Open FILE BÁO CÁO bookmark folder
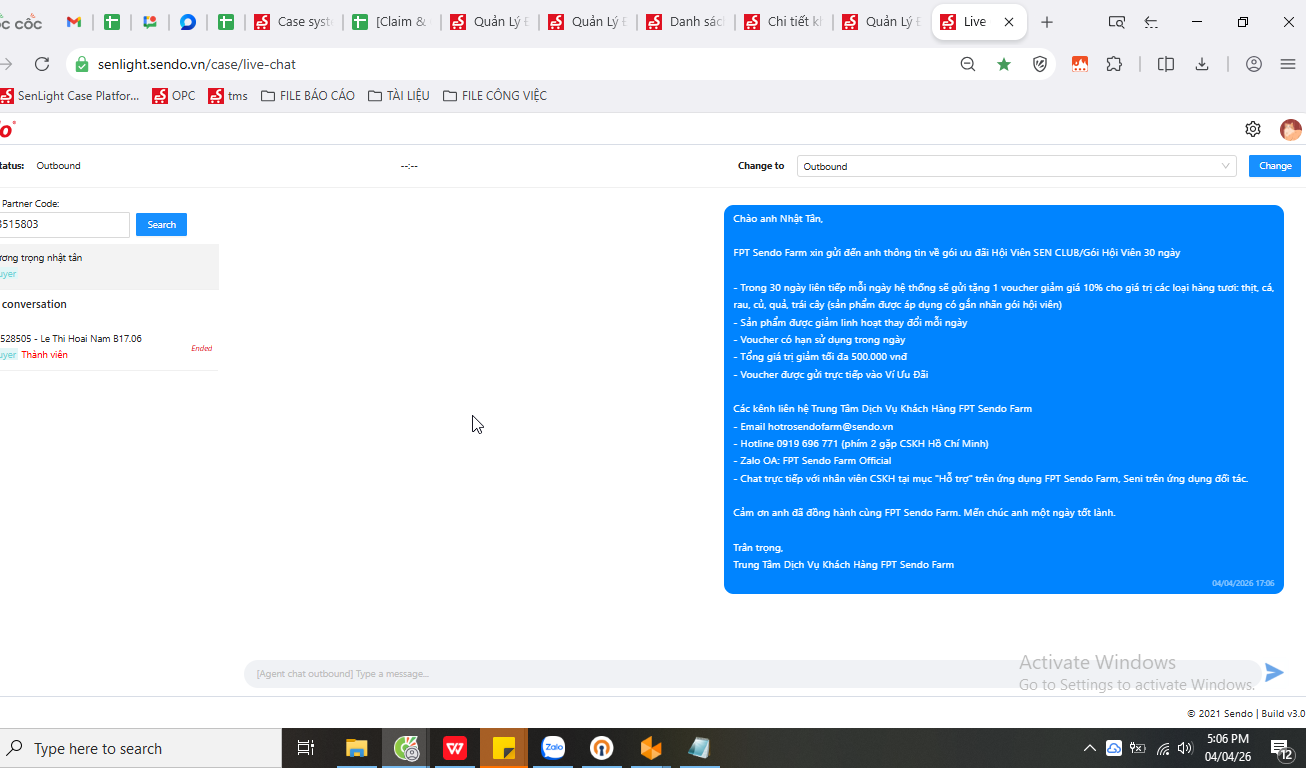1306x768 pixels. (308, 96)
